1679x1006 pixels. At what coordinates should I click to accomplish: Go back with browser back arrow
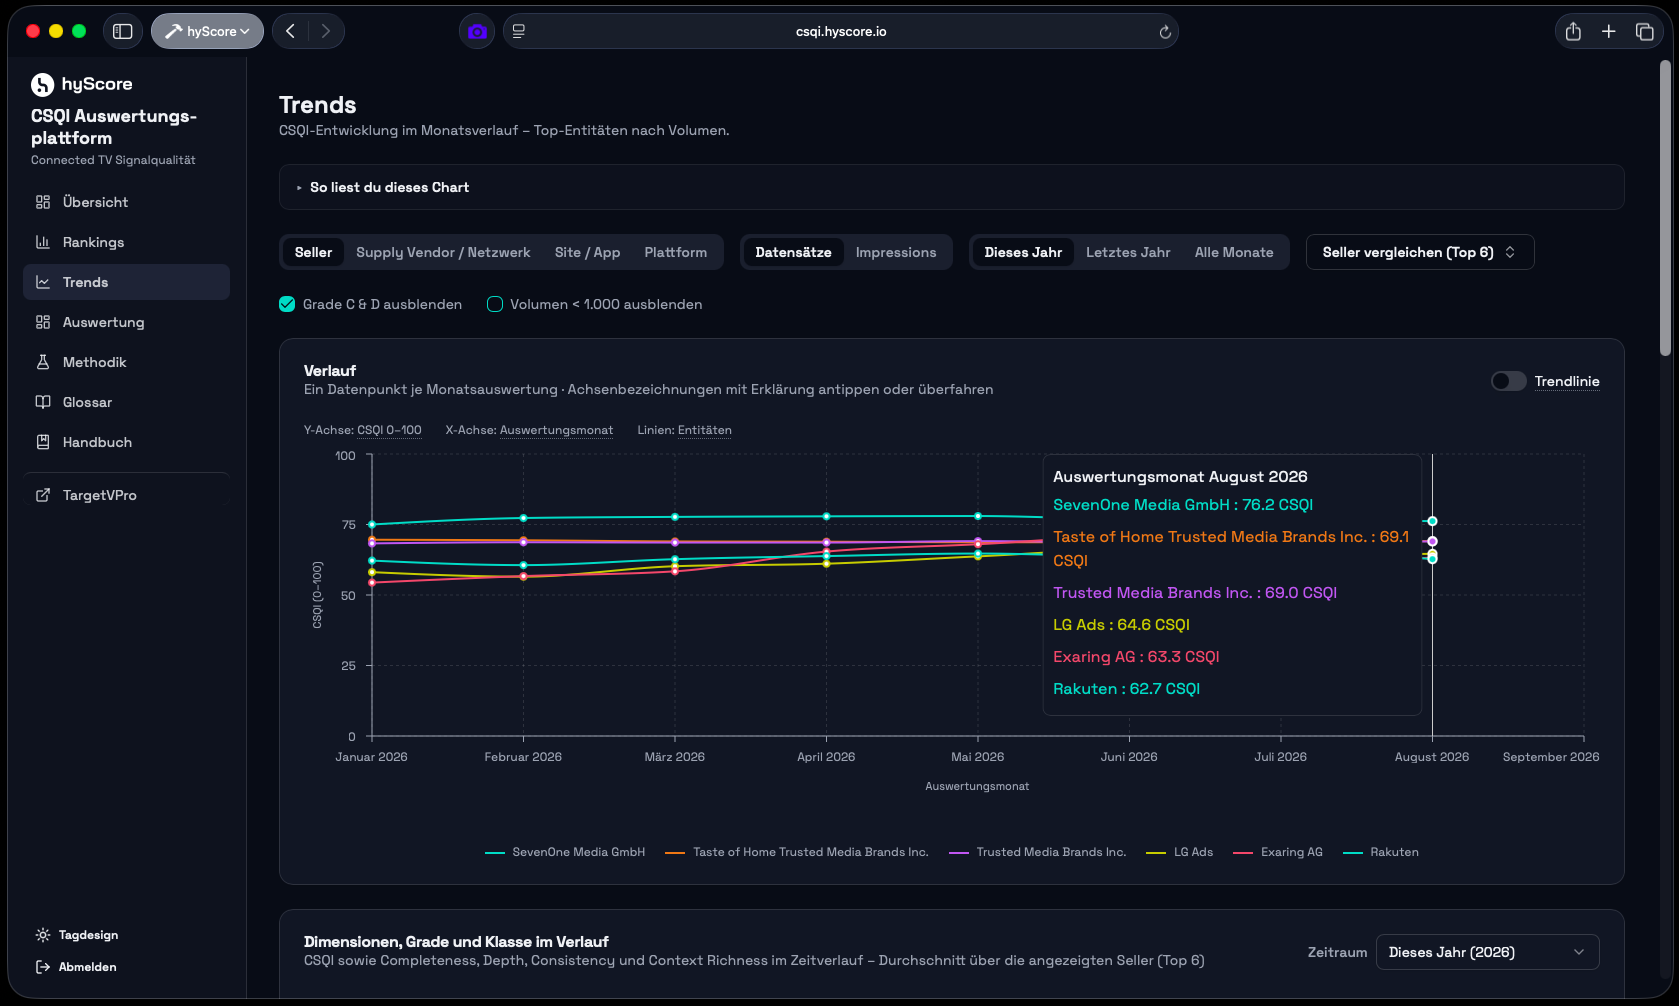(291, 31)
